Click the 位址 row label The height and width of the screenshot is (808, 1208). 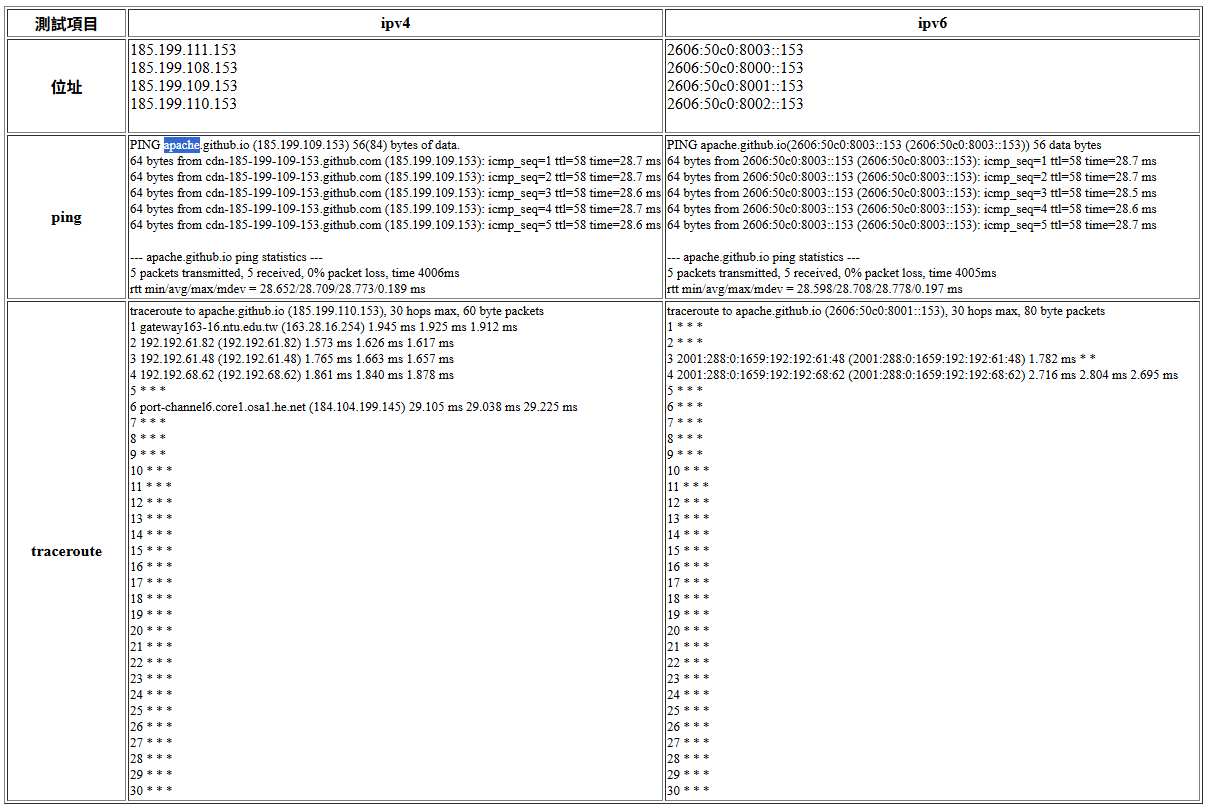(67, 87)
